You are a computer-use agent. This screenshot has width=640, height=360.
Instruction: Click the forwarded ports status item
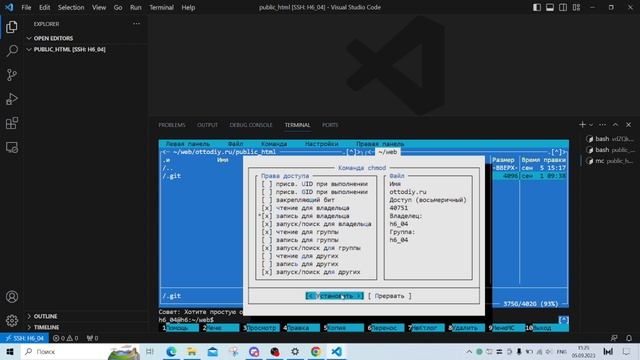pos(92,338)
